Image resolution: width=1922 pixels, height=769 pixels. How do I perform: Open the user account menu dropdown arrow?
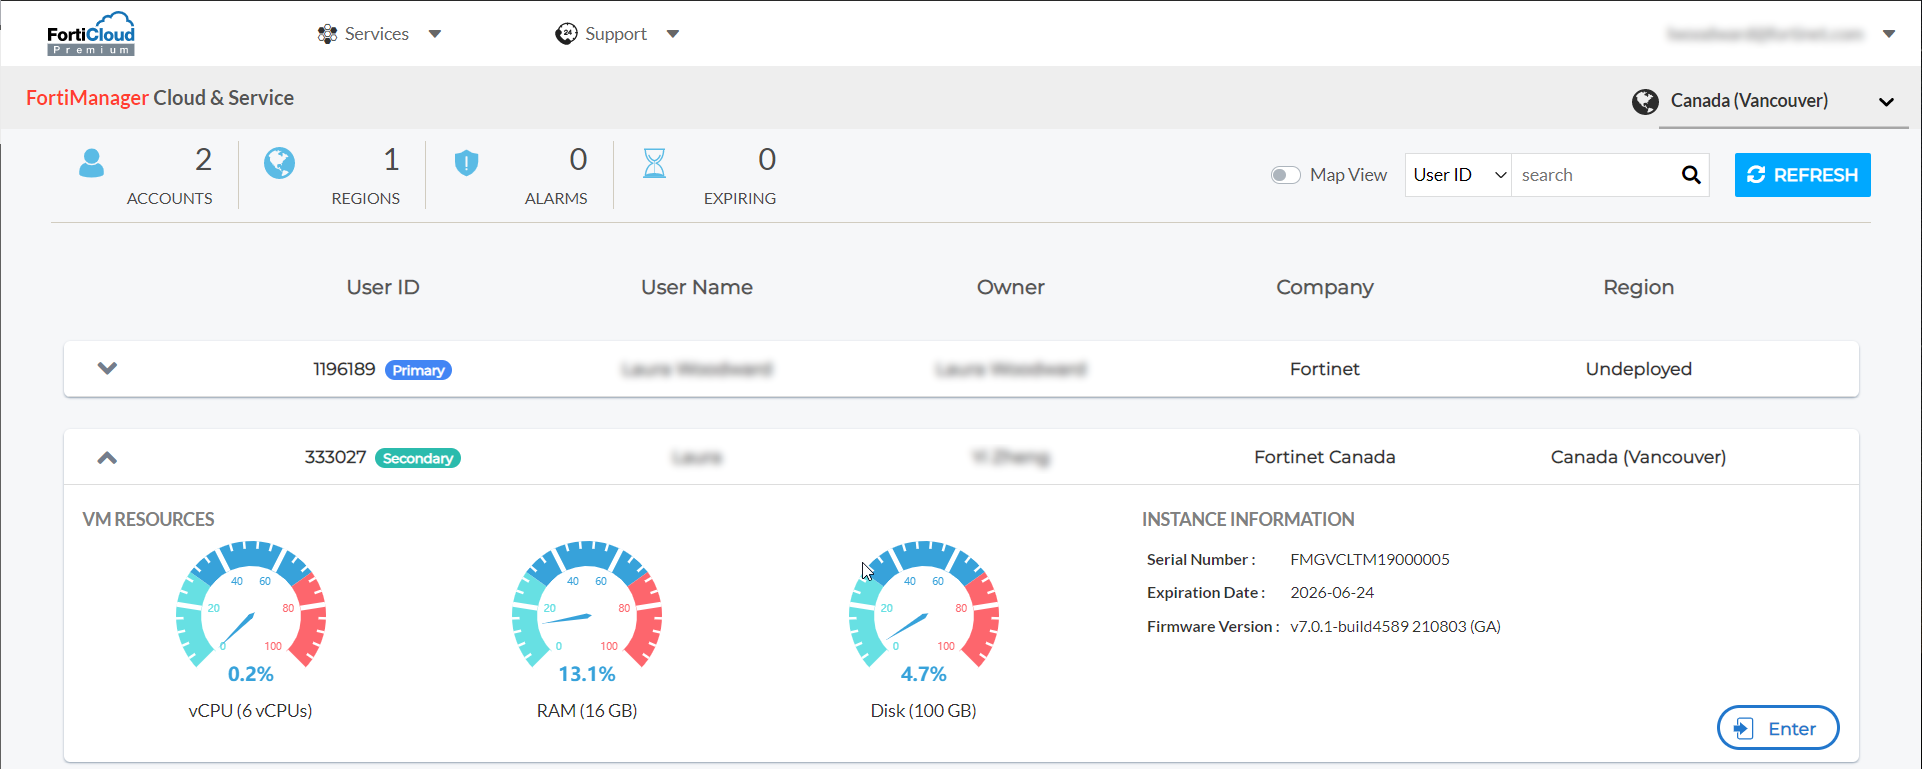(1888, 34)
